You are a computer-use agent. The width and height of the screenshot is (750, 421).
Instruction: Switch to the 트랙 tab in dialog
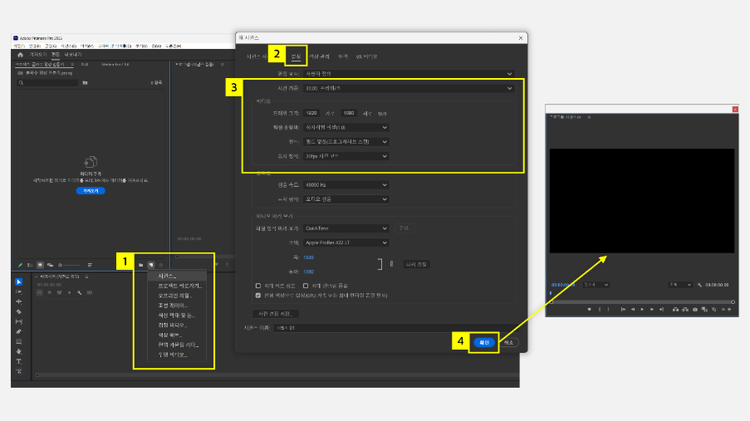[343, 56]
